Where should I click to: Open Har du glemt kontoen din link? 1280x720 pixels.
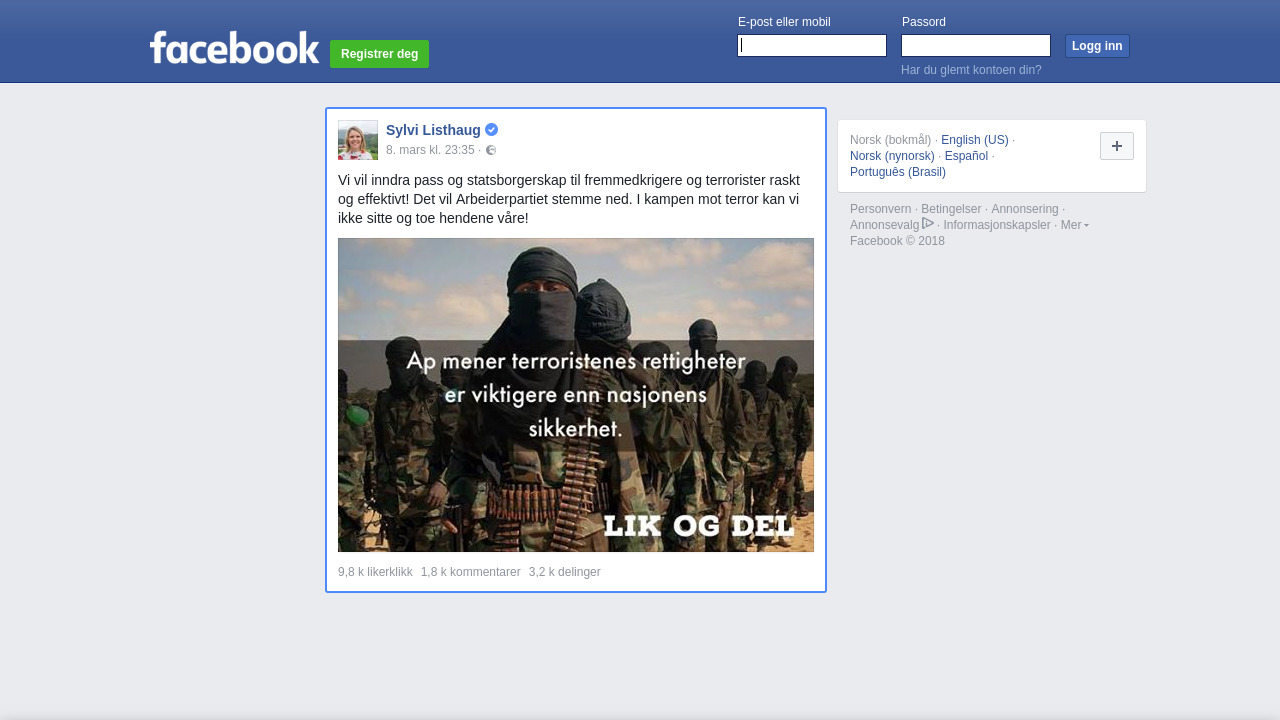(971, 70)
